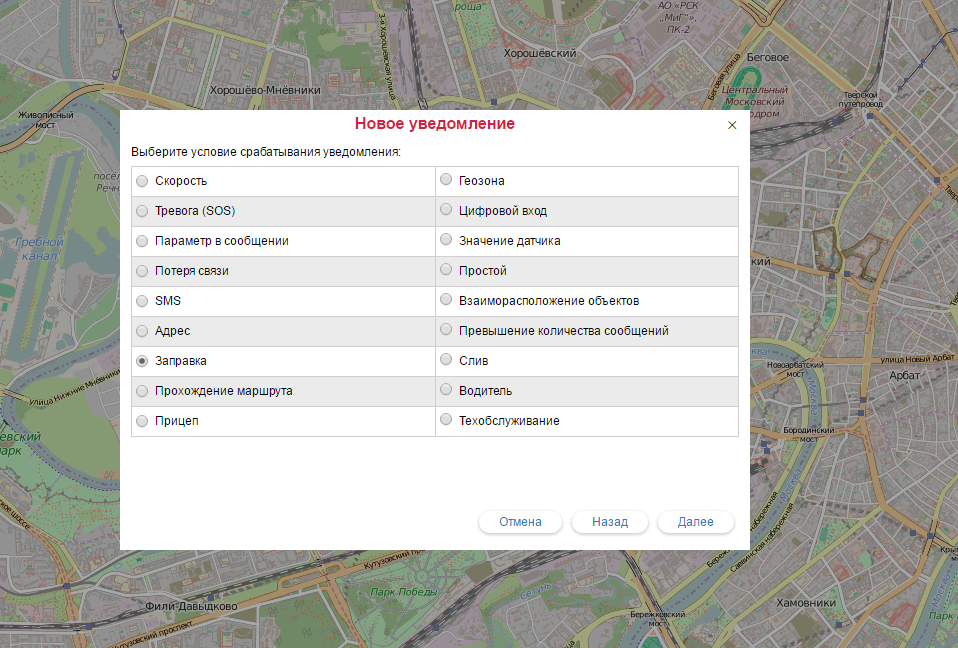958x648 pixels.
Task: Select the Заправка radio button
Action: (x=141, y=361)
